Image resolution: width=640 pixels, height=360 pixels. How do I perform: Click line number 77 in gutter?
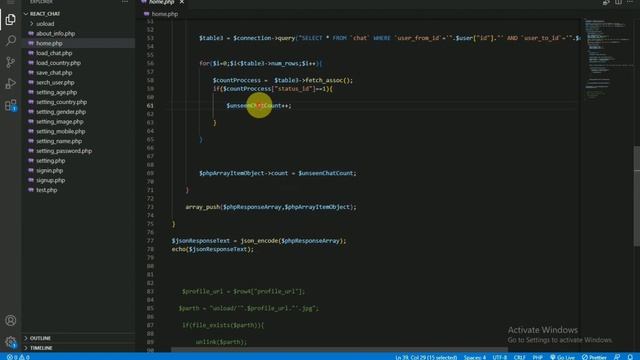(x=150, y=241)
